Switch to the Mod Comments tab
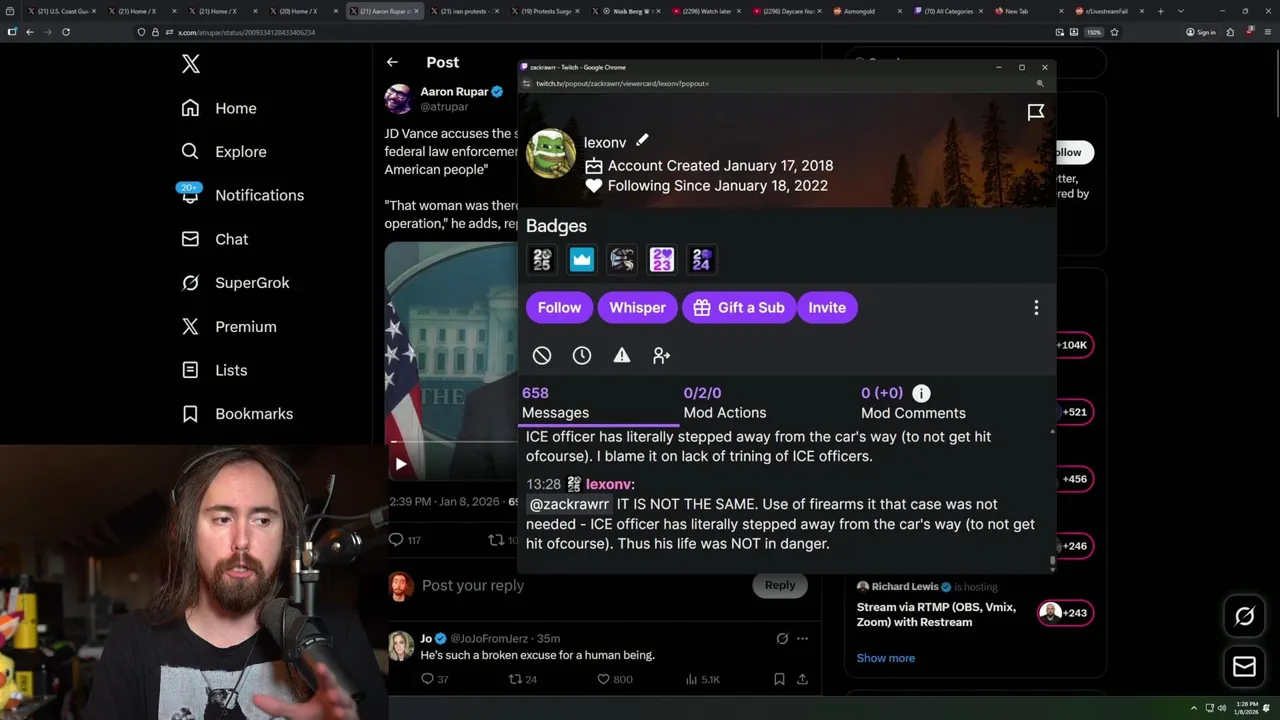The height and width of the screenshot is (720, 1280). coord(913,404)
